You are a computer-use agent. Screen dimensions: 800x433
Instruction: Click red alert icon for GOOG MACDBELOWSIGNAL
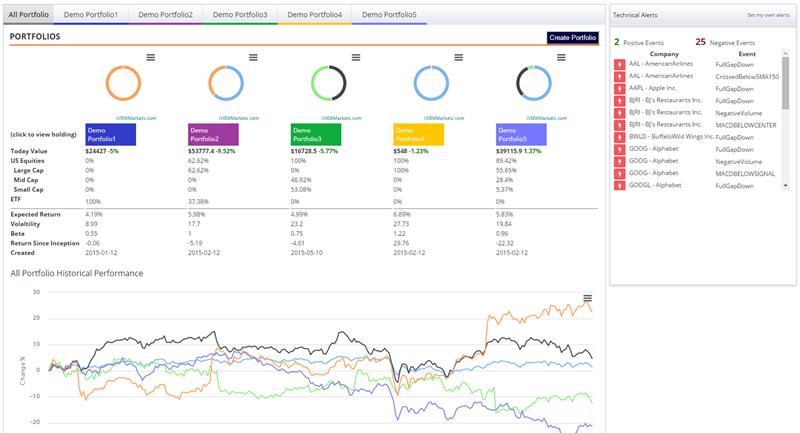pyautogui.click(x=619, y=173)
